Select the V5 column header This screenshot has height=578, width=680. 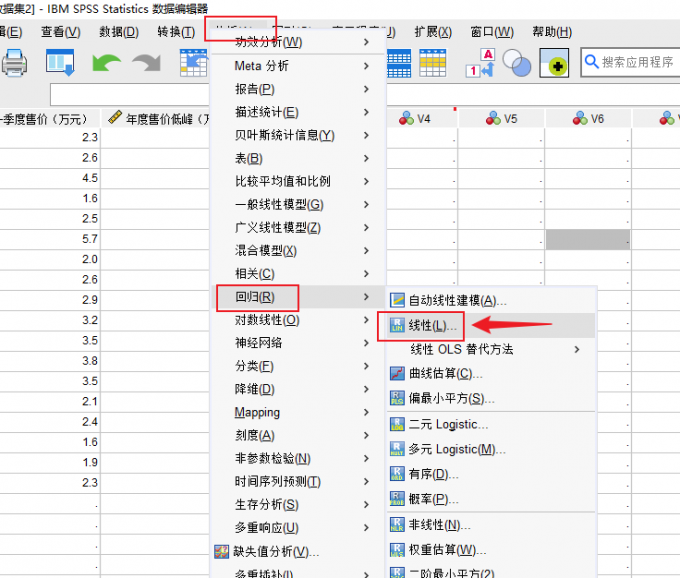click(502, 118)
